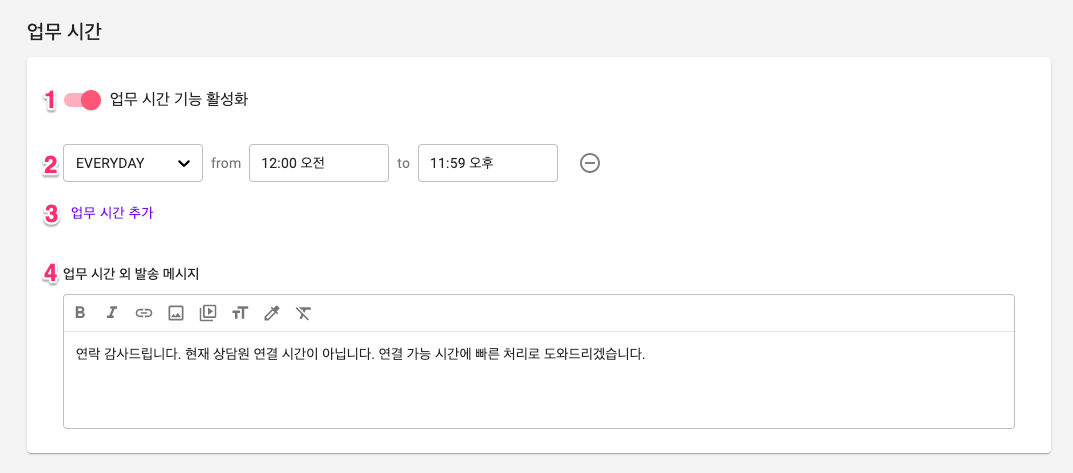Click the 업무 시간 추가 link

click(x=112, y=213)
